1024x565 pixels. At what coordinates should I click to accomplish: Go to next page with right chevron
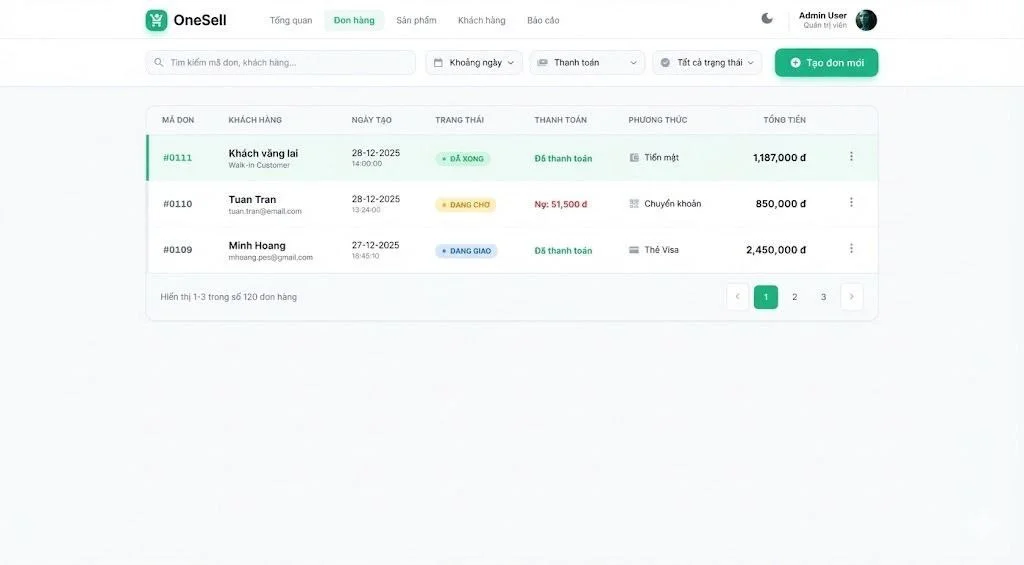point(851,297)
